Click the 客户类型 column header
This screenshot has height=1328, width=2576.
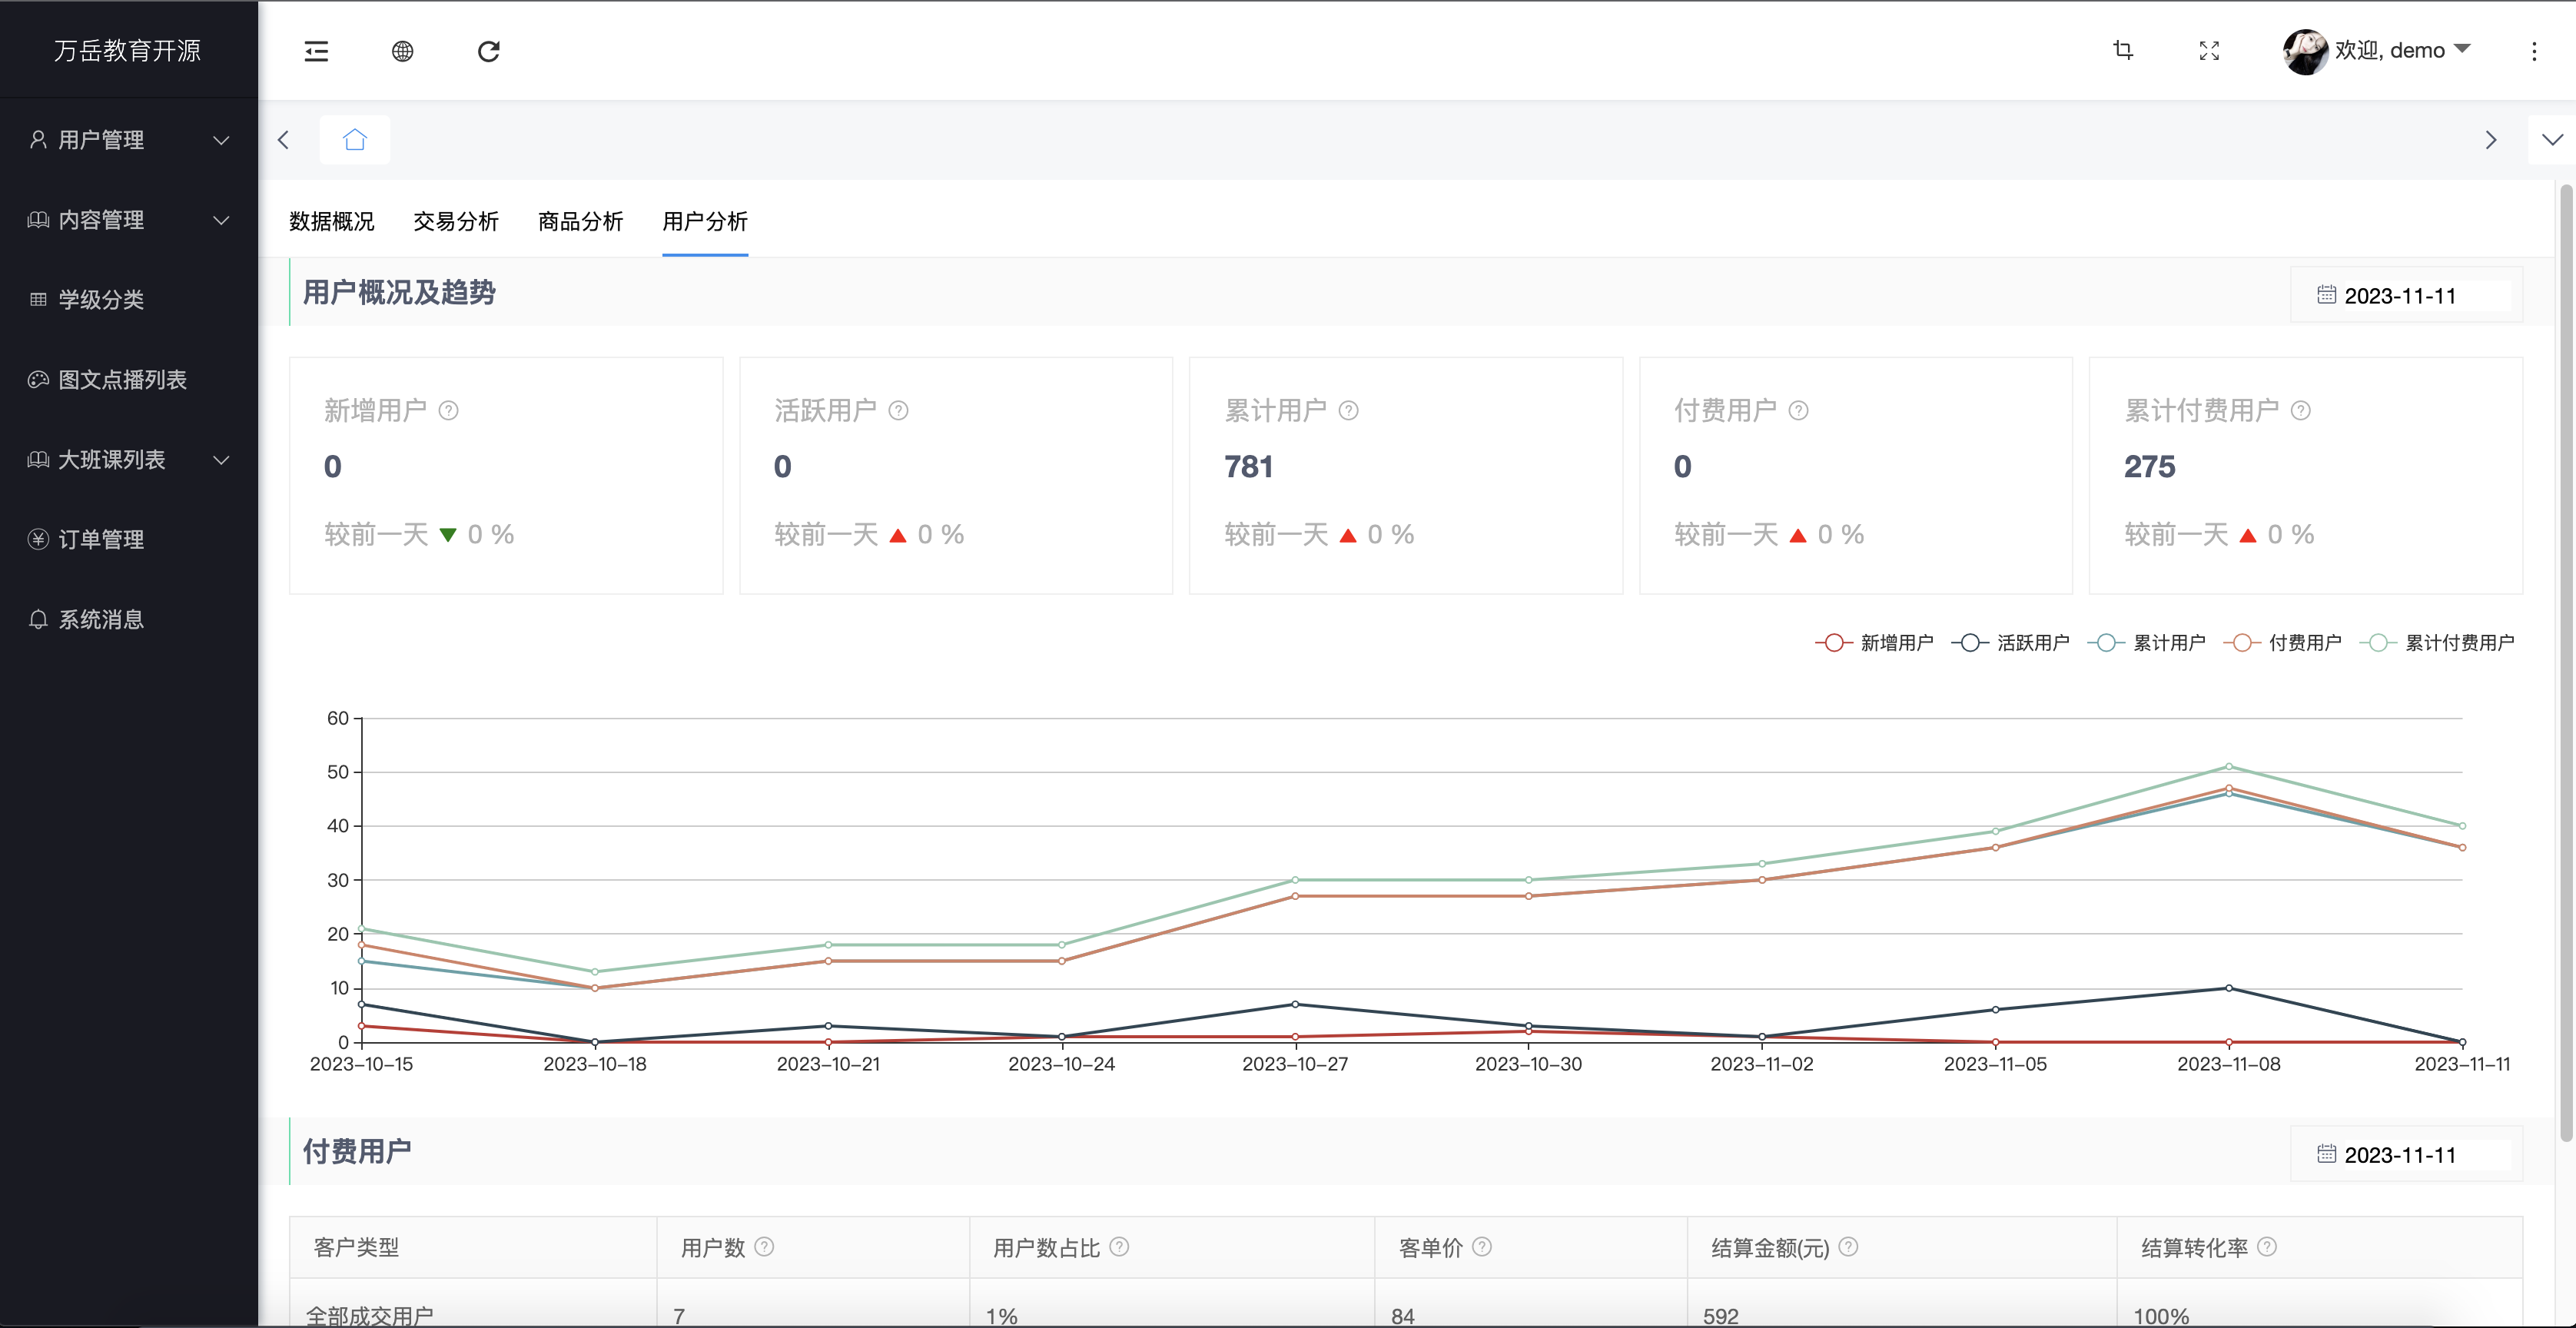point(473,1247)
